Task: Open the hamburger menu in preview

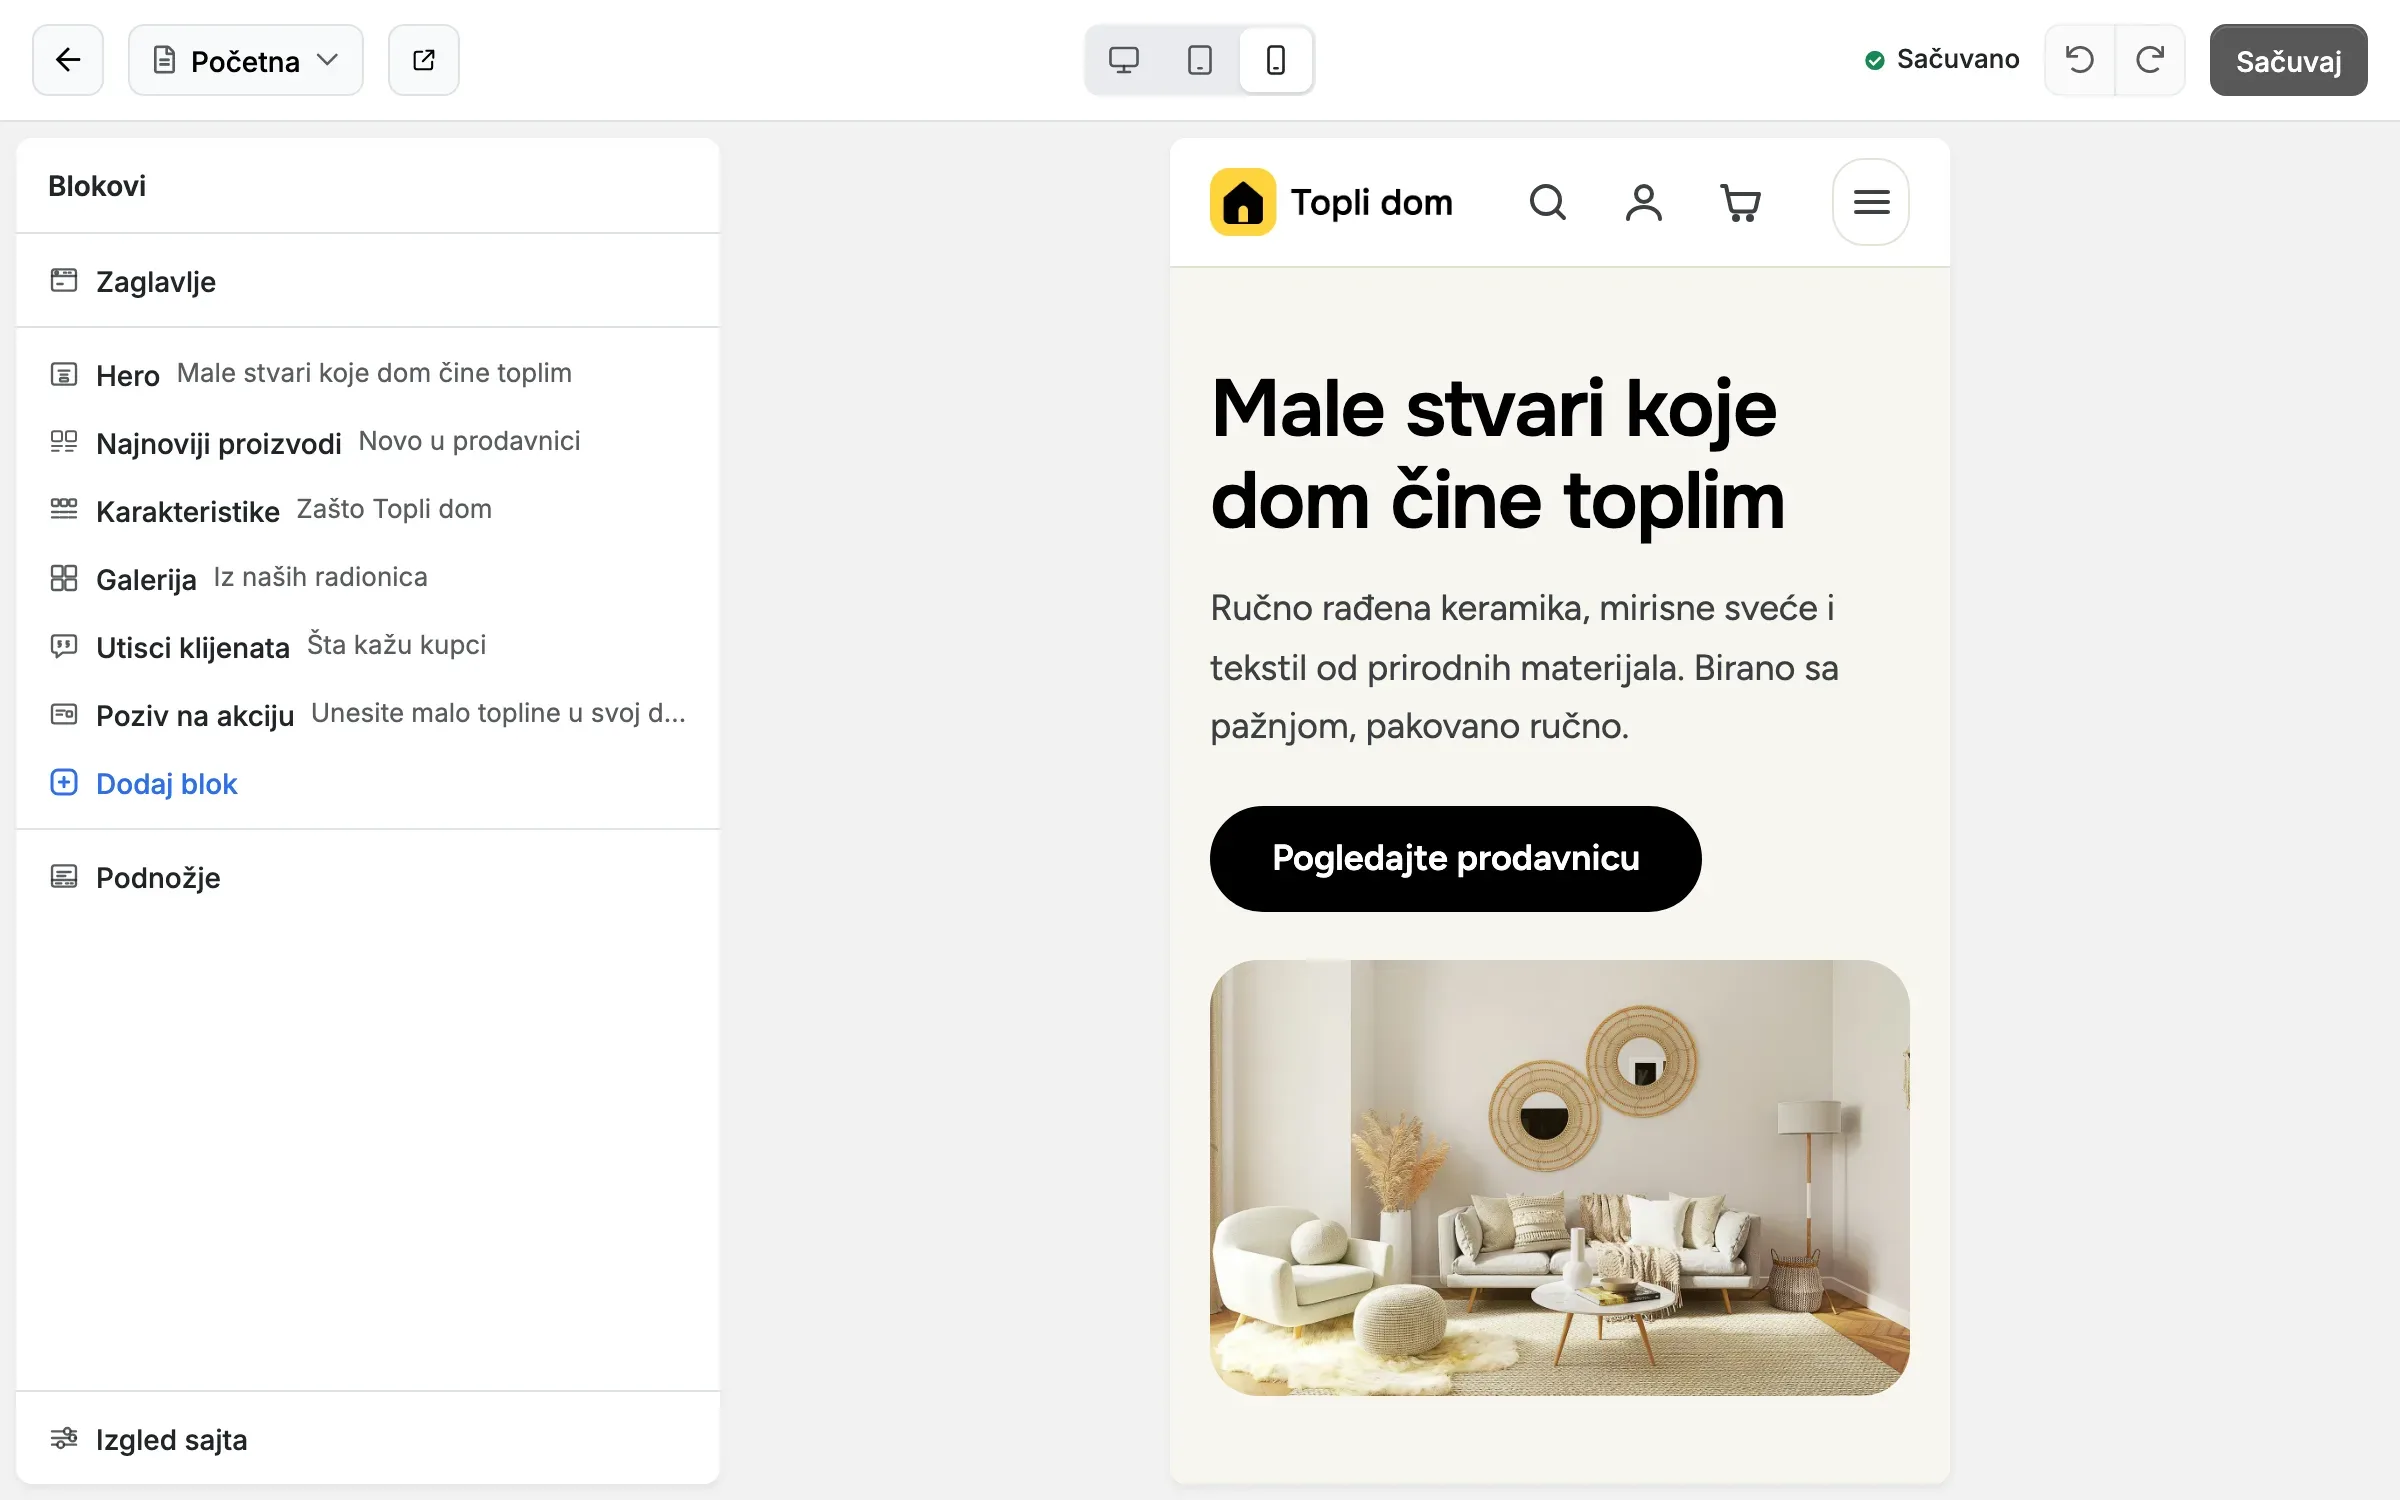Action: [x=1871, y=202]
